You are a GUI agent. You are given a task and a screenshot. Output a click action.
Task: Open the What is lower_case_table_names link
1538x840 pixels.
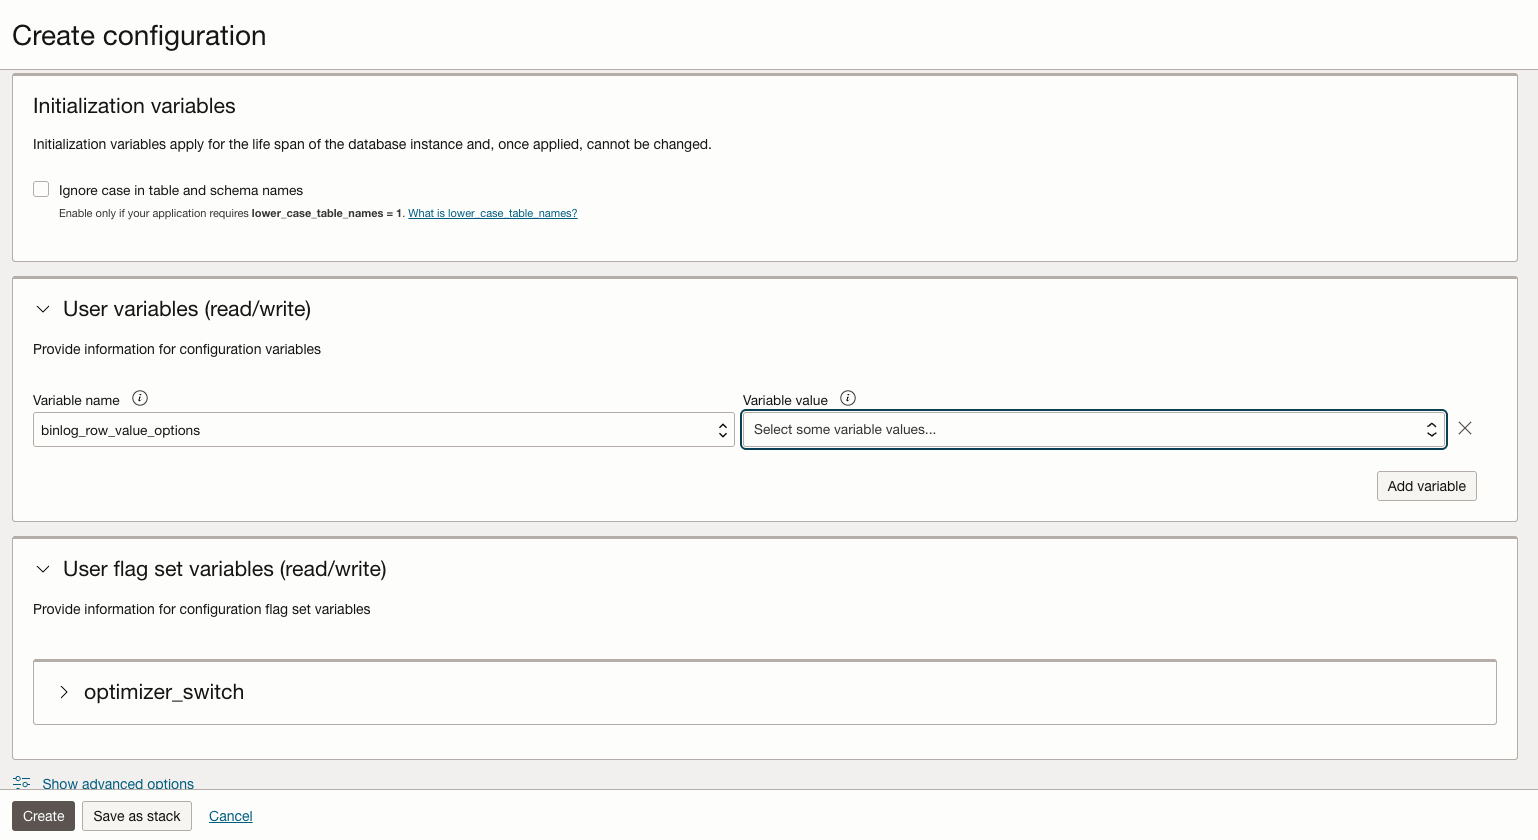[492, 213]
